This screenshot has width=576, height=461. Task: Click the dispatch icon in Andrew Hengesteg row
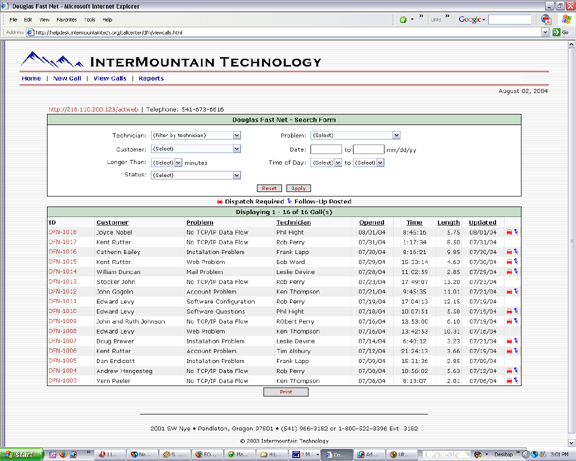(x=509, y=371)
